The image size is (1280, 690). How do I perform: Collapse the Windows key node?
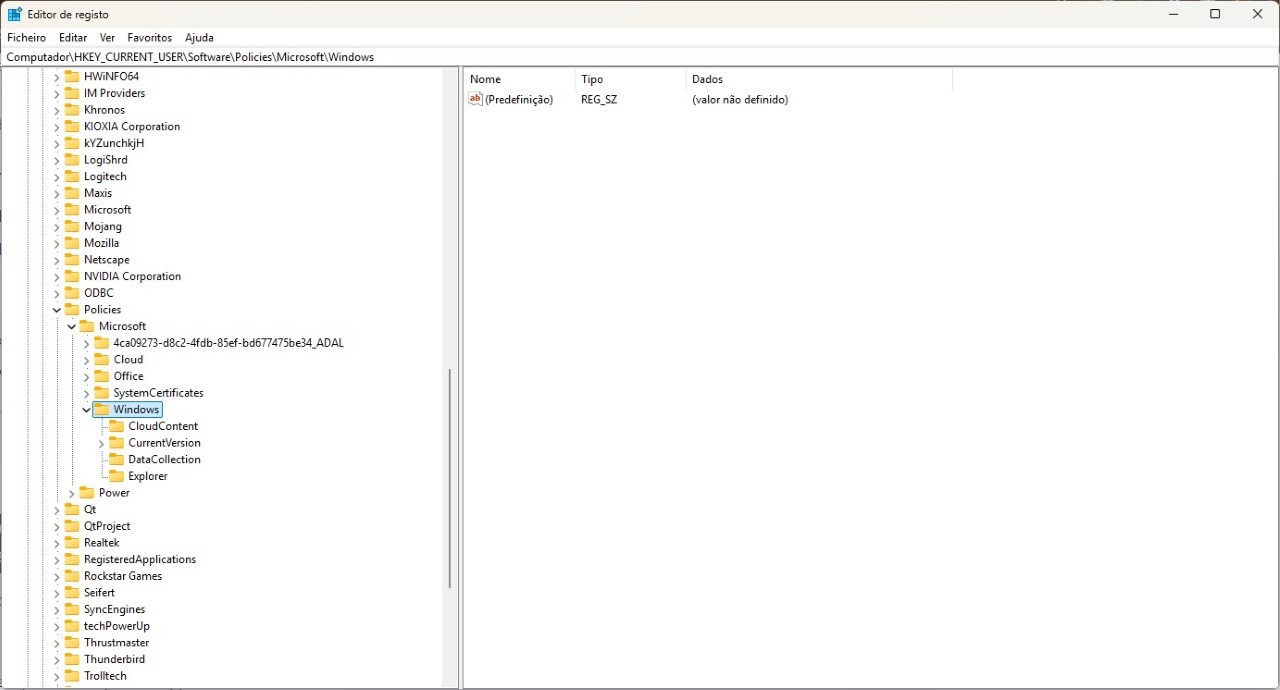pos(86,410)
